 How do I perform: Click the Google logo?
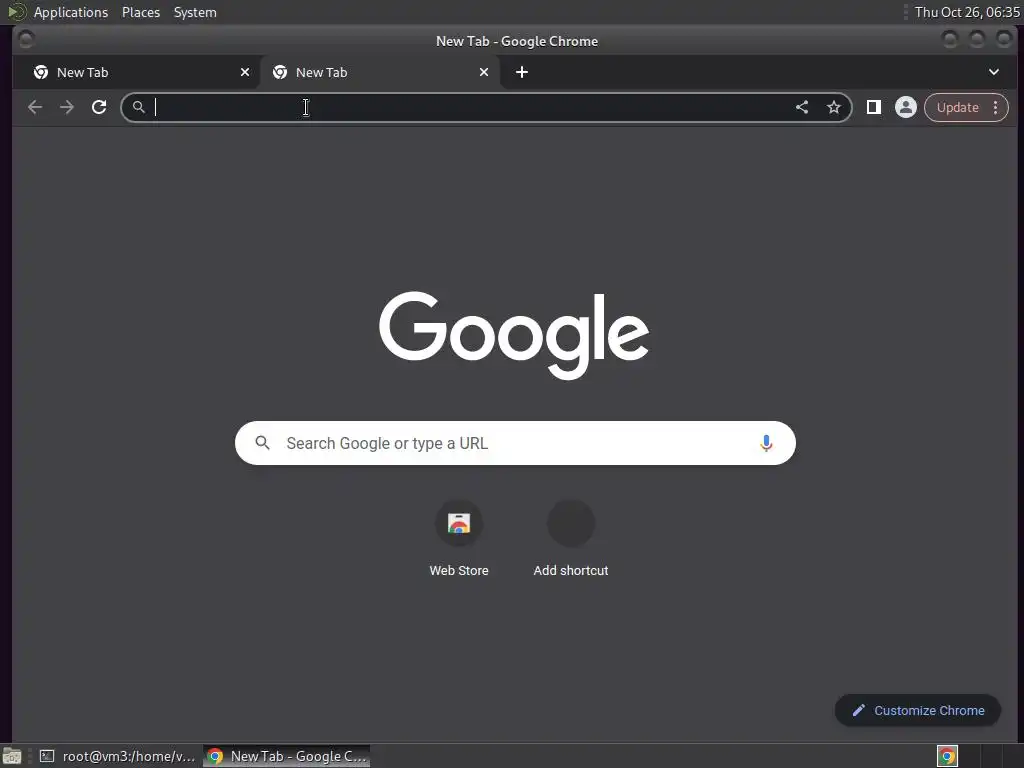coord(514,335)
